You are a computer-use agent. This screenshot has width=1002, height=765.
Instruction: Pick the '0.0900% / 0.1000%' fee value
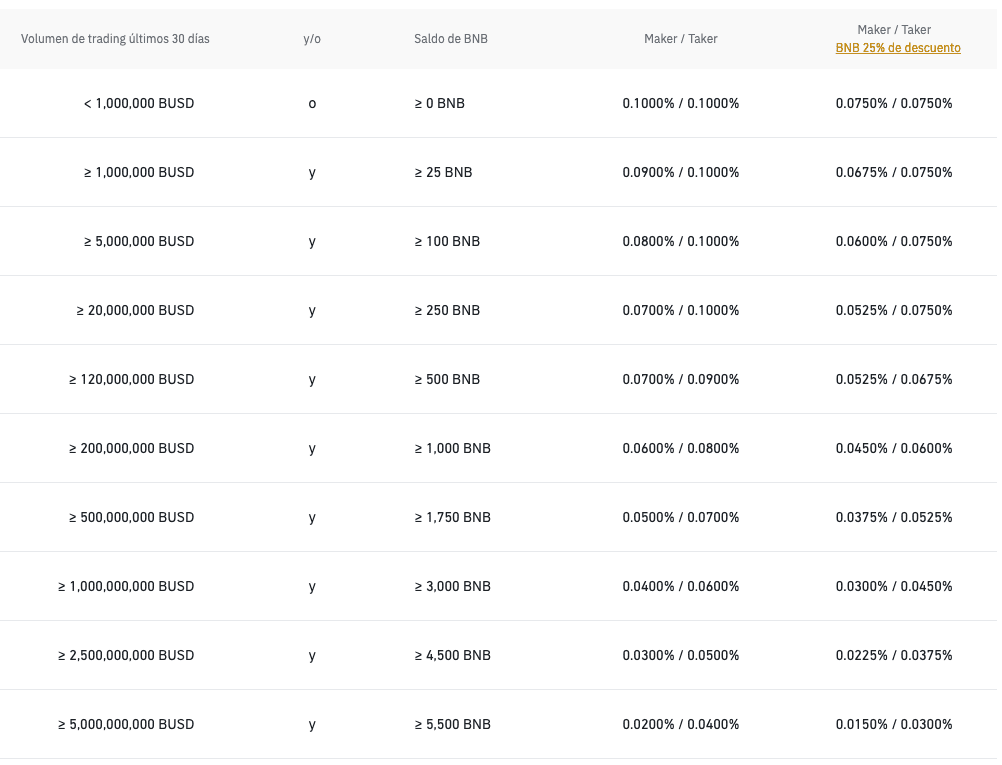click(681, 173)
